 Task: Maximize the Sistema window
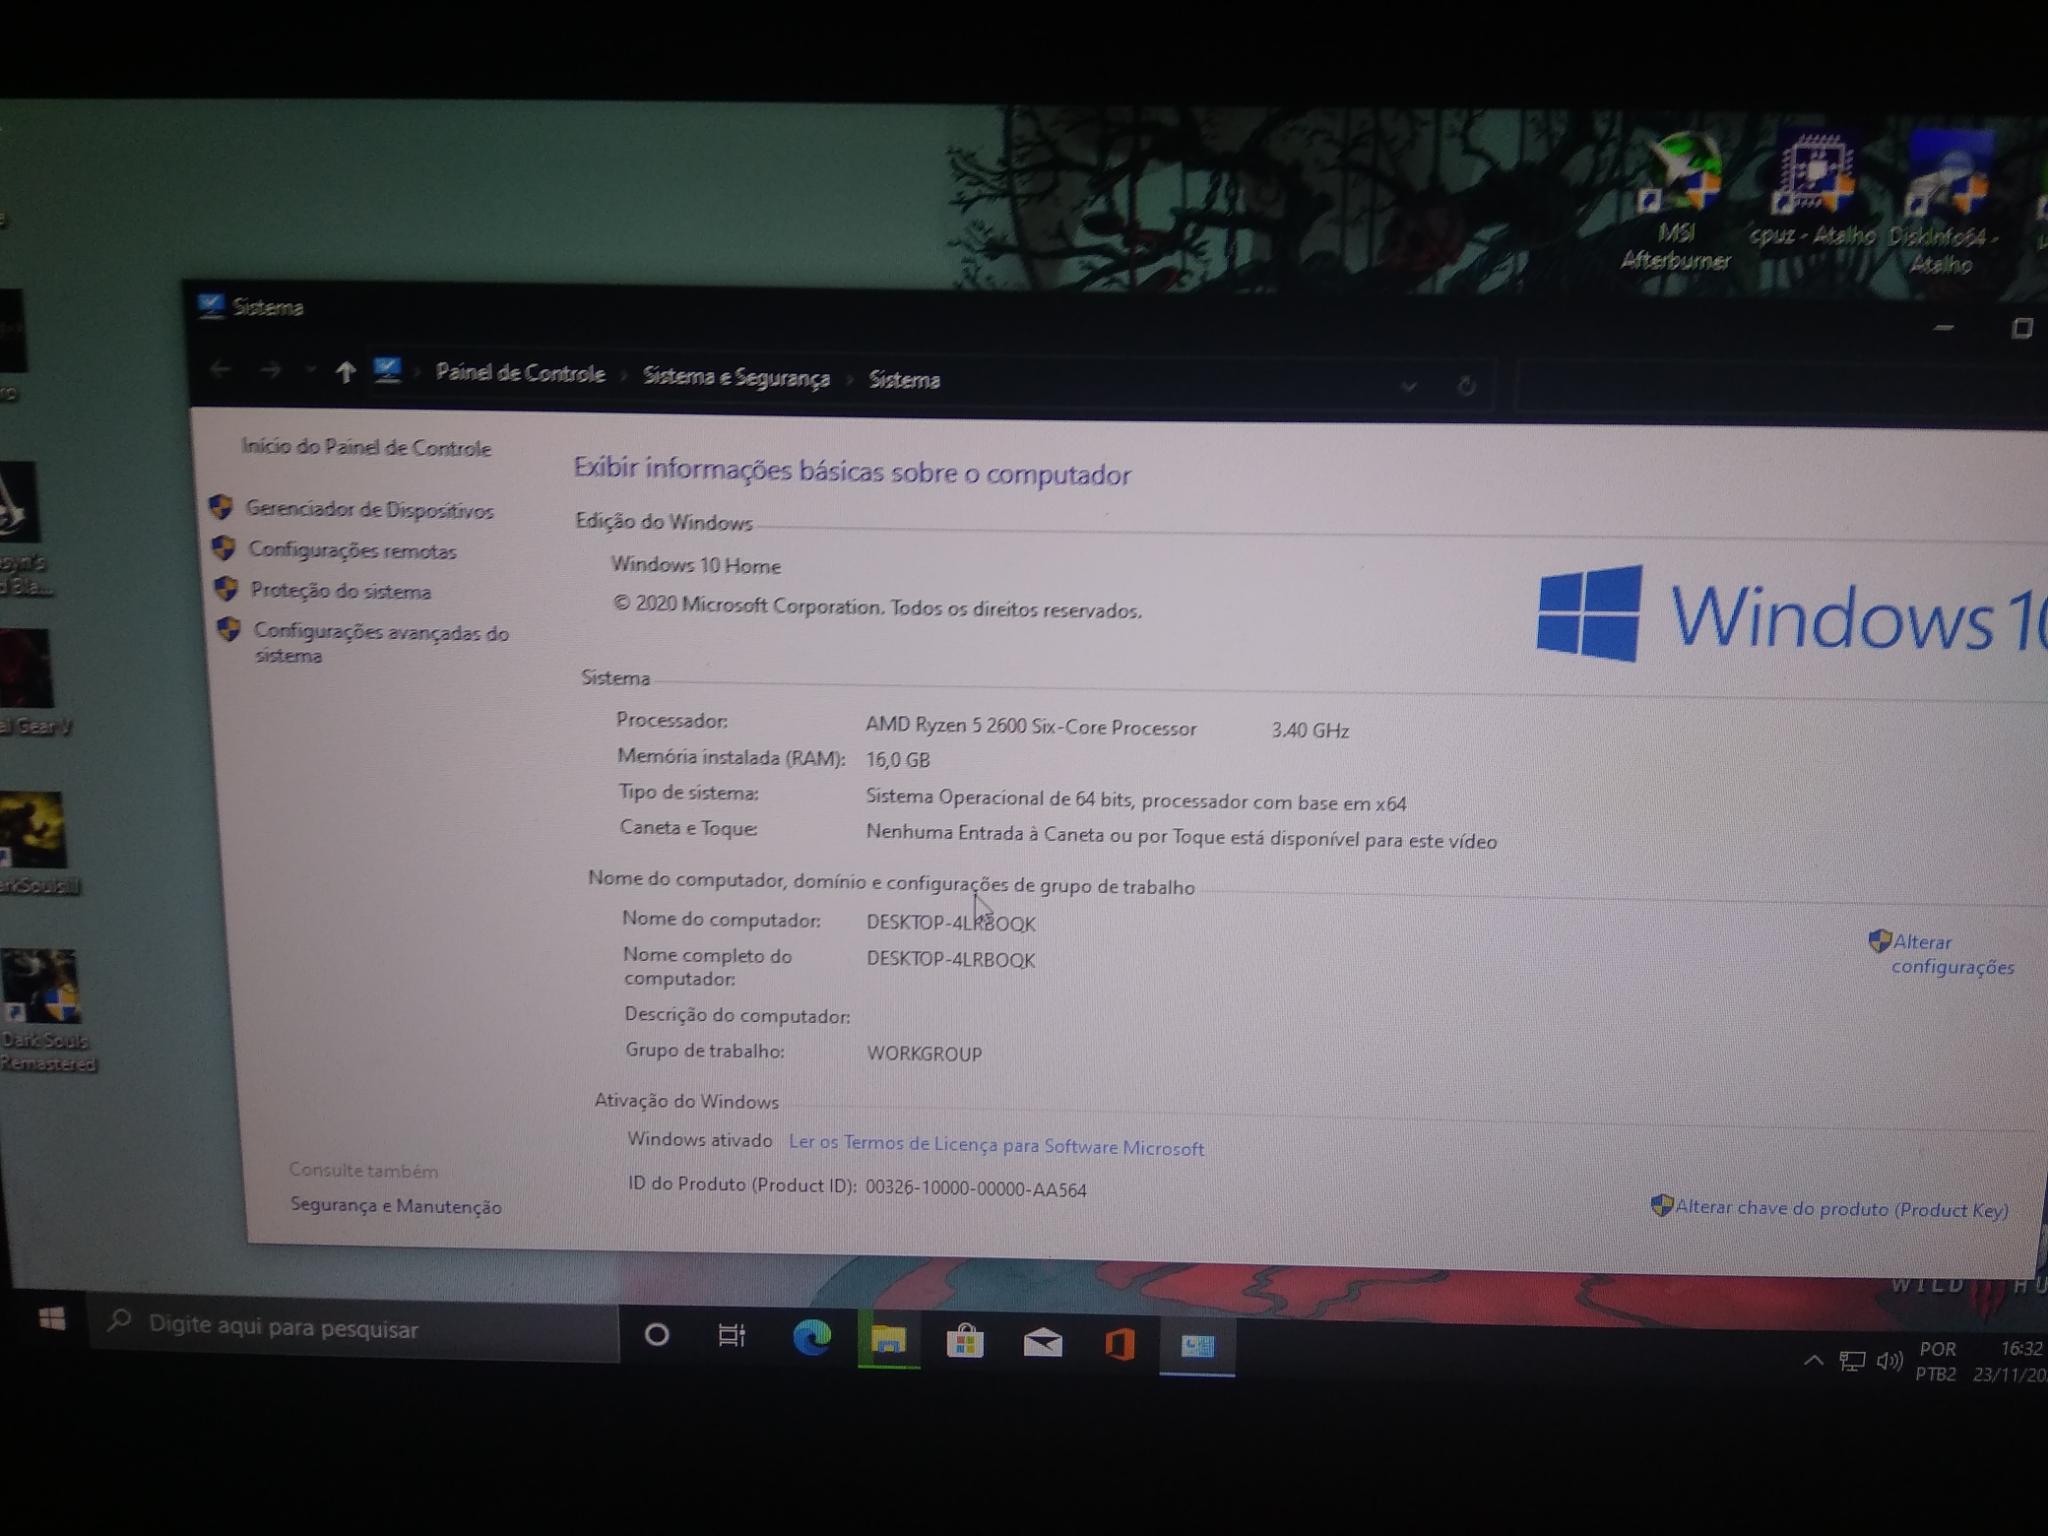pyautogui.click(x=2021, y=328)
